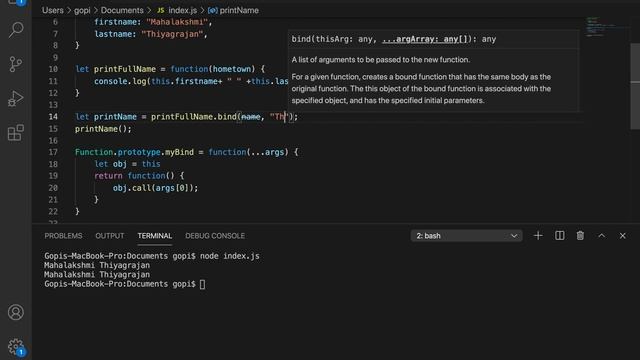Click the terminal prompt input cursor
640x360 pixels.
[x=202, y=284]
